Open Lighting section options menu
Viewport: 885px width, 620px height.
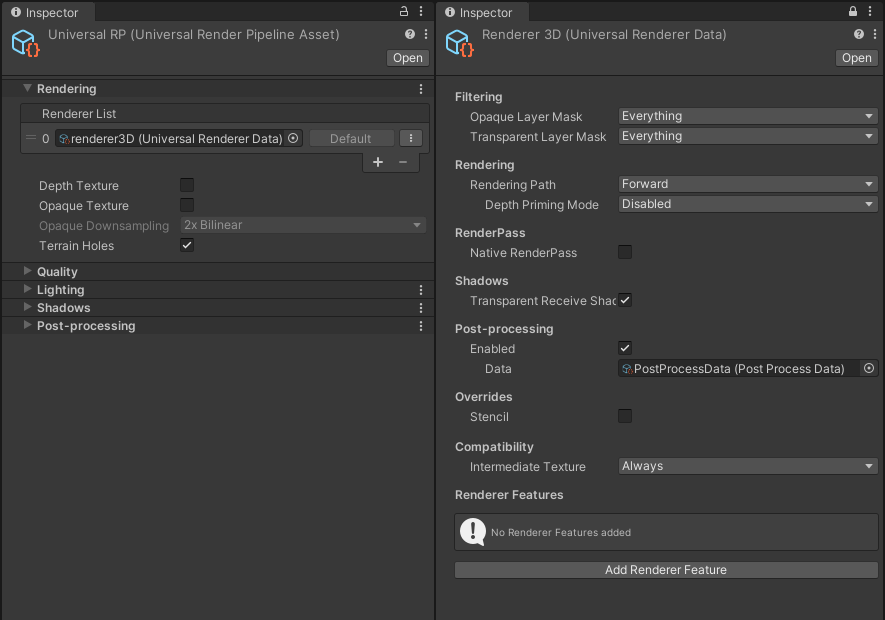point(421,290)
